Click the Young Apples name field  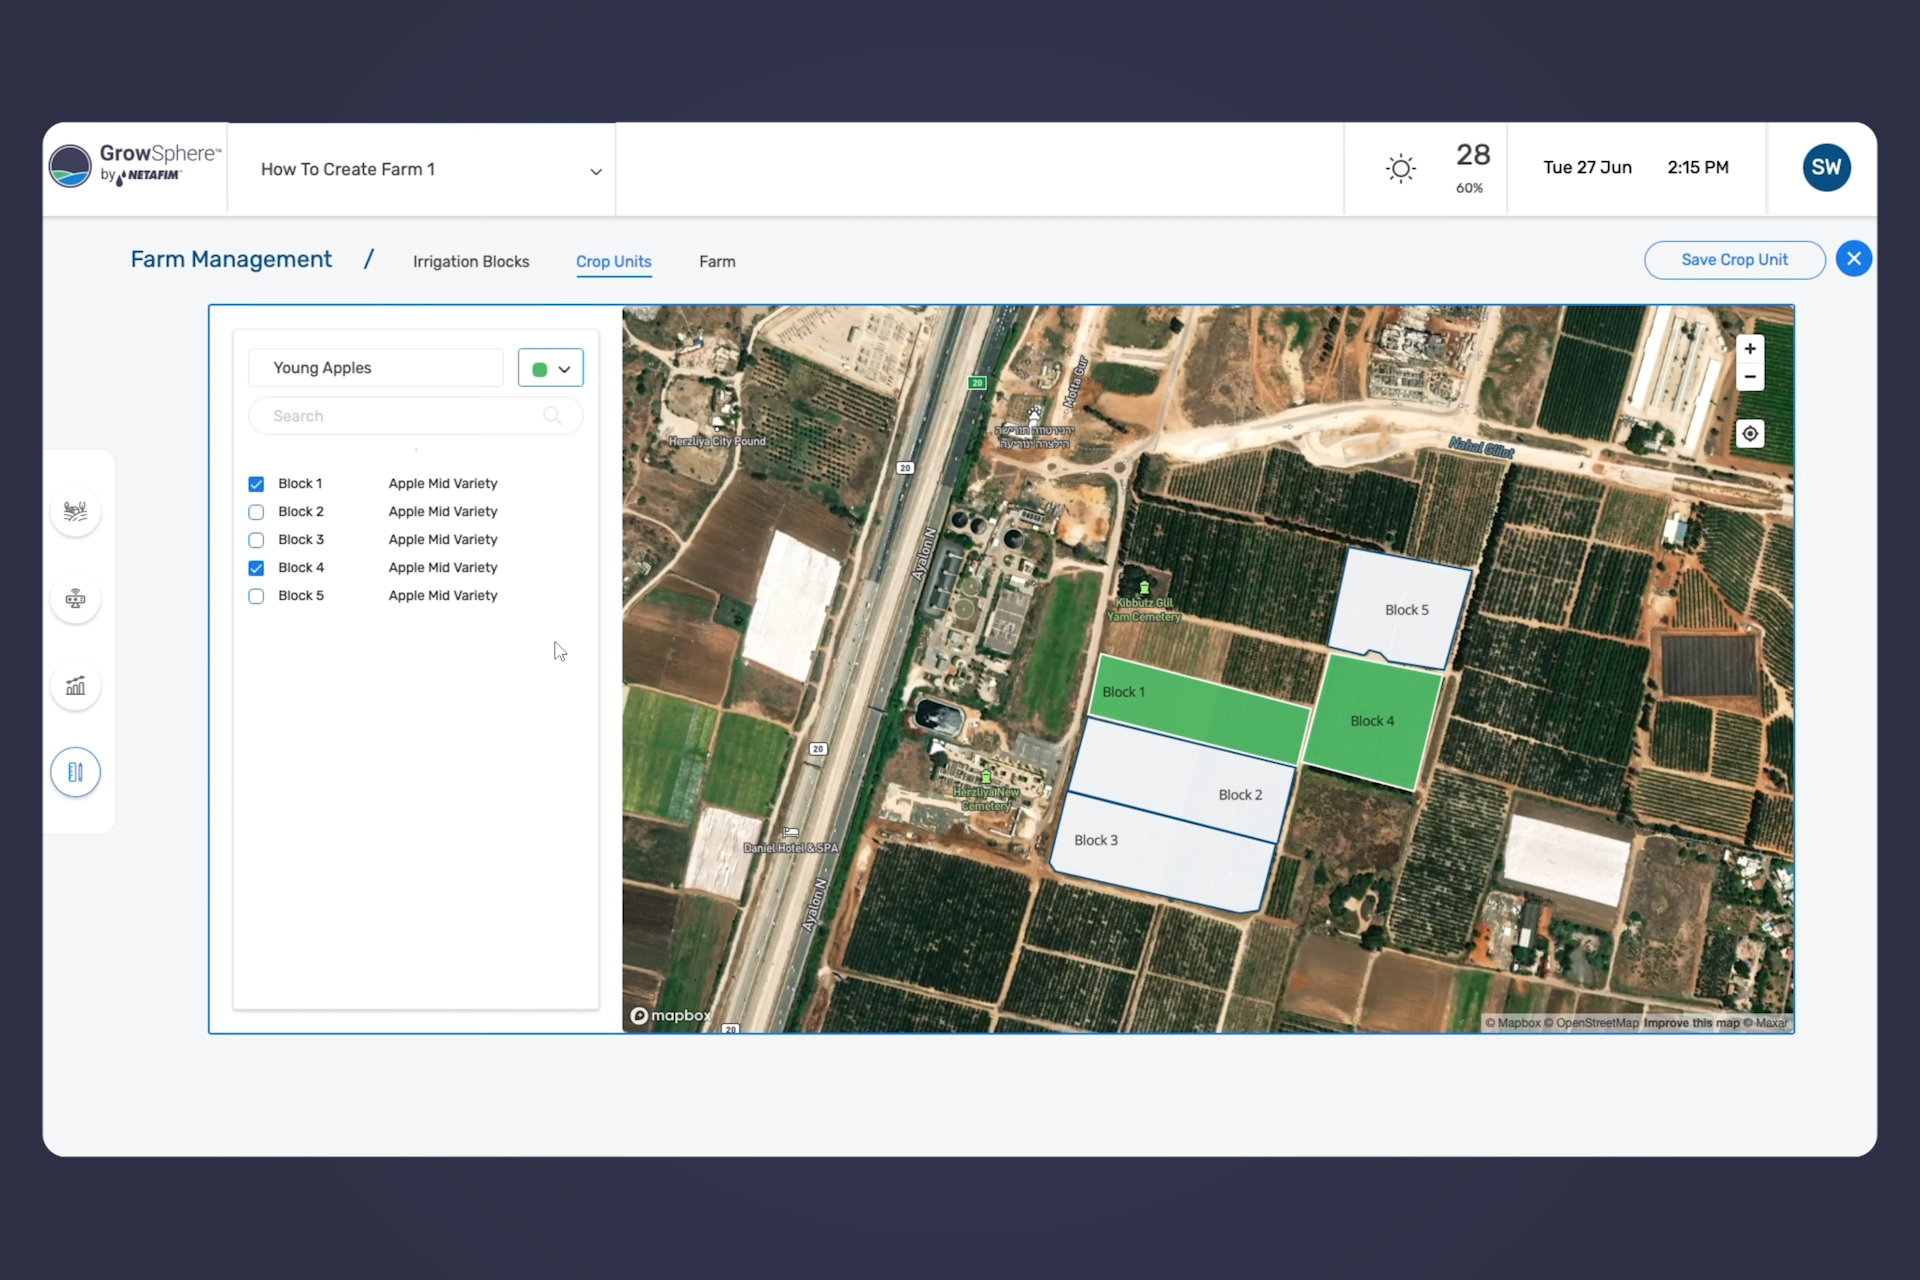click(x=376, y=368)
